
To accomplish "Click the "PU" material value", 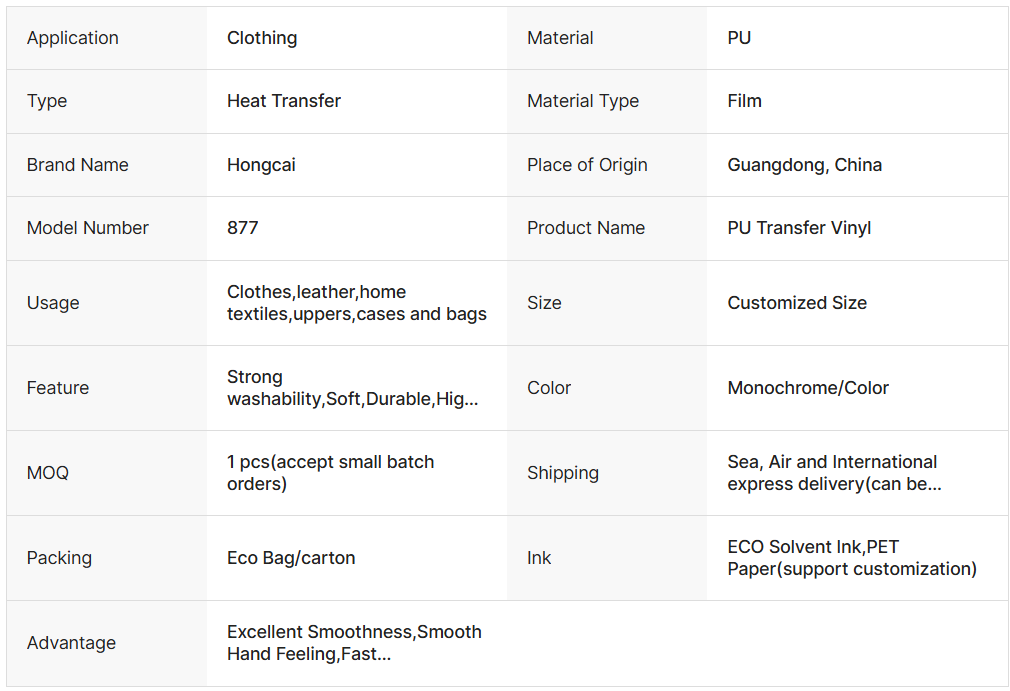I will tap(739, 38).
